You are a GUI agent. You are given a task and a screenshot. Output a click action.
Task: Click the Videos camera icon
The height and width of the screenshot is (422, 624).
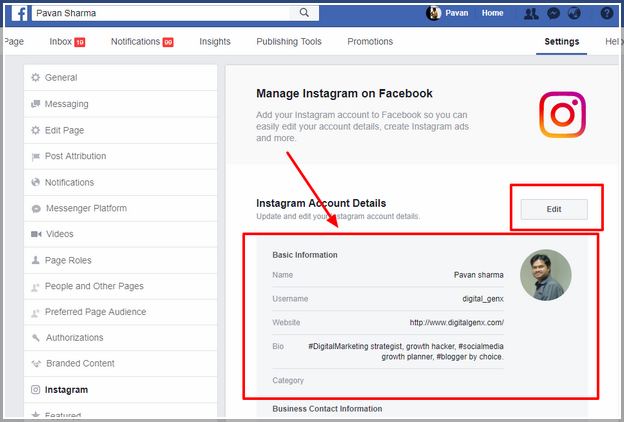click(36, 234)
